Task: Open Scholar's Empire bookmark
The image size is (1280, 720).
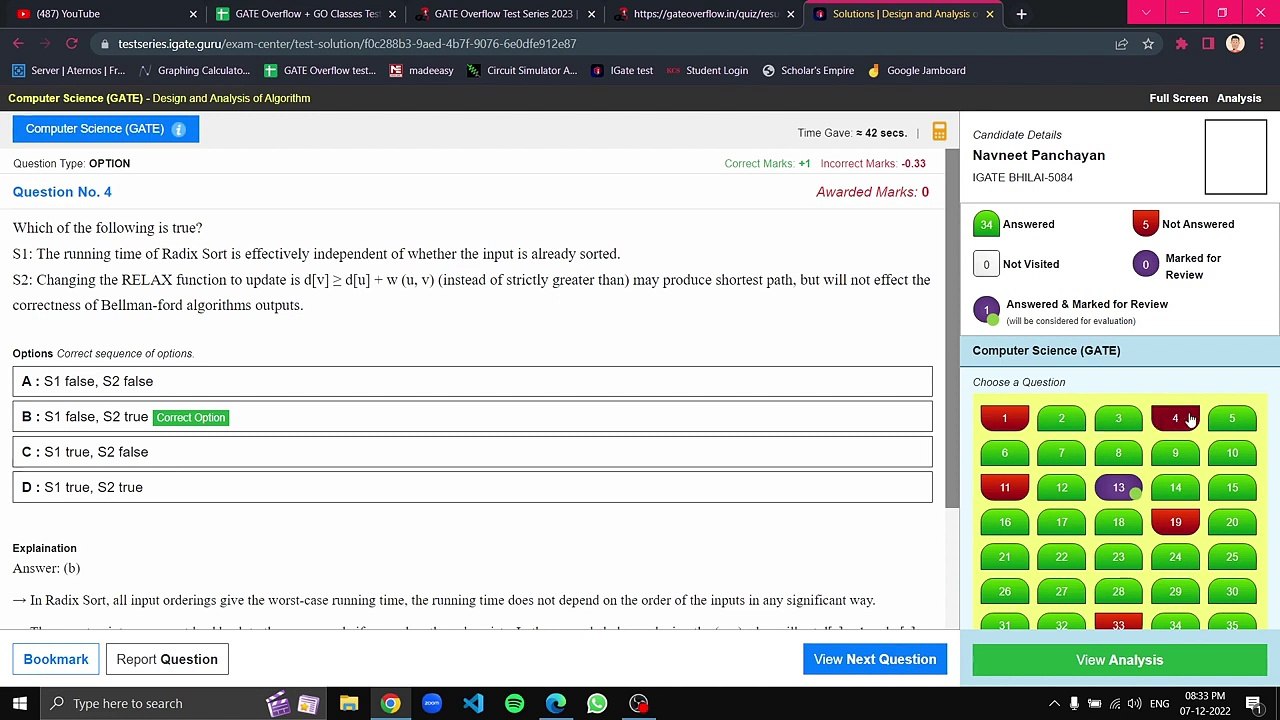Action: 808,71
